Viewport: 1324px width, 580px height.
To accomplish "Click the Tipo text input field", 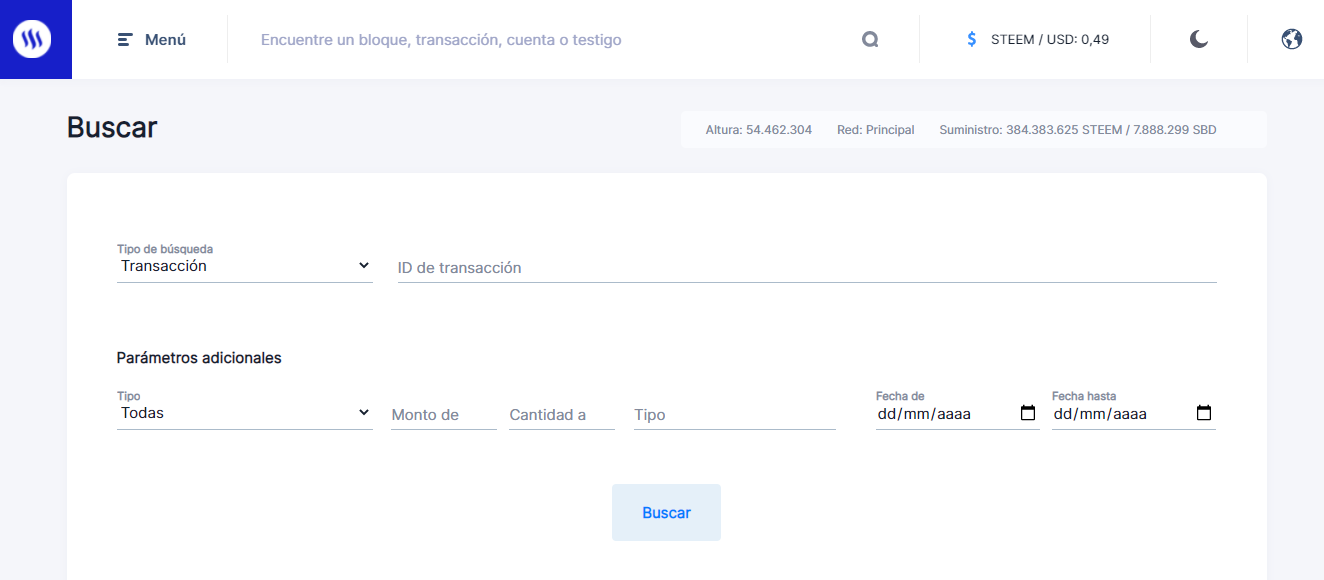I will [x=735, y=415].
